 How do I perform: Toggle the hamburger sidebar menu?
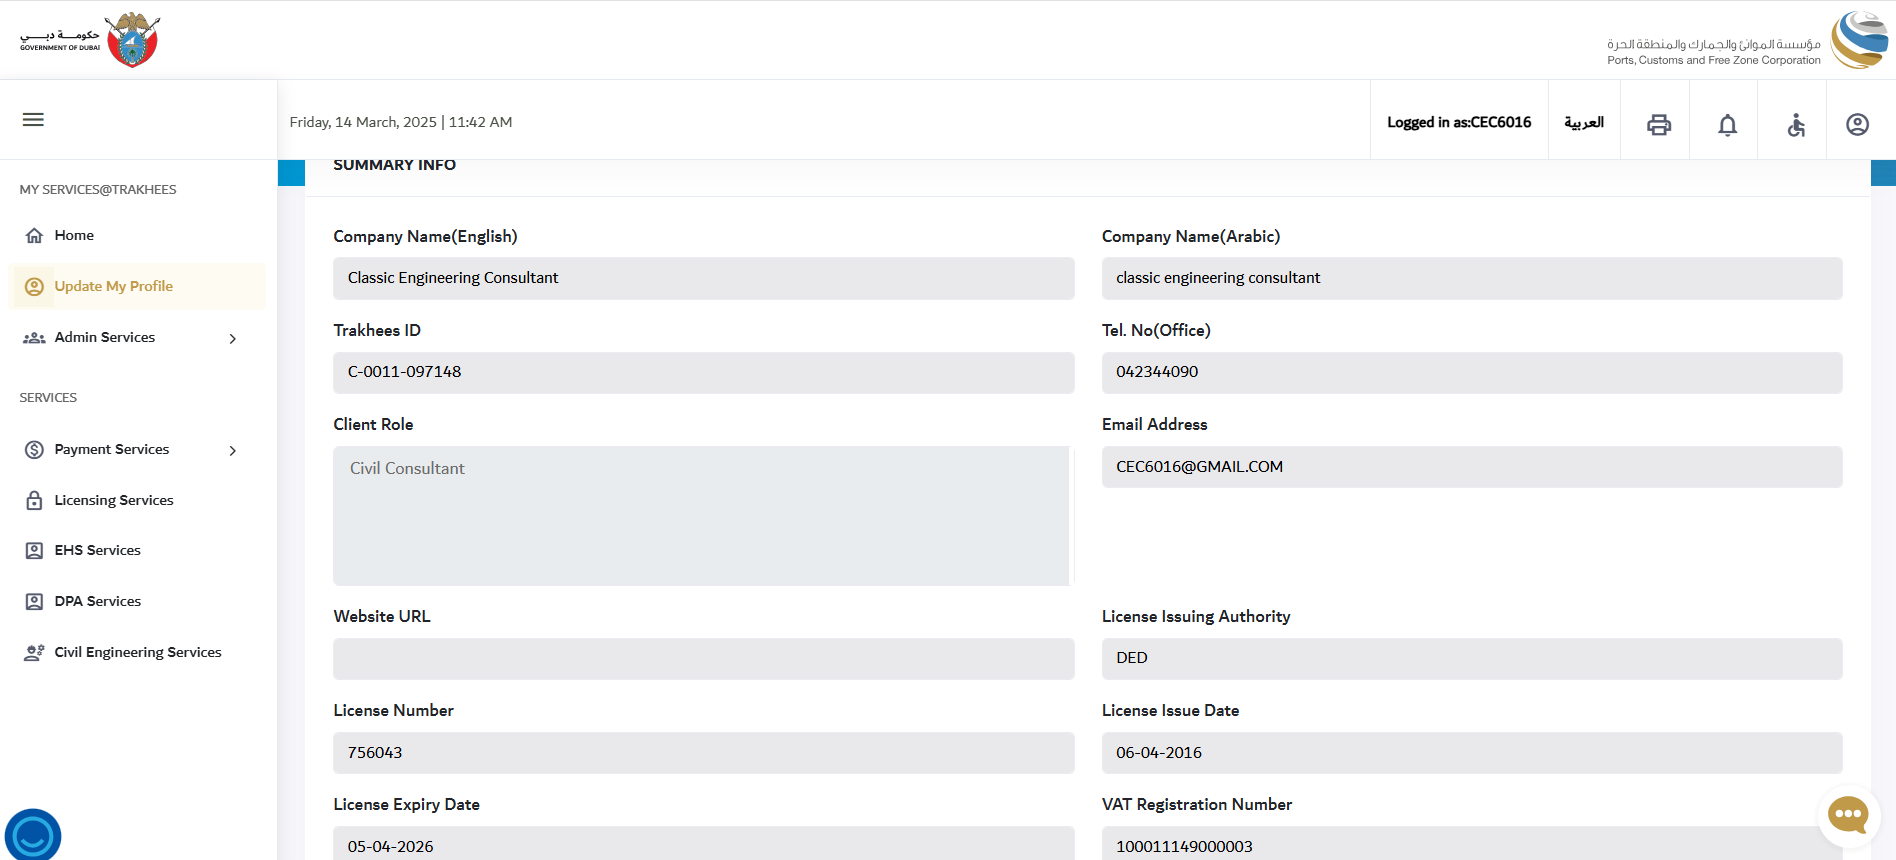click(x=33, y=120)
